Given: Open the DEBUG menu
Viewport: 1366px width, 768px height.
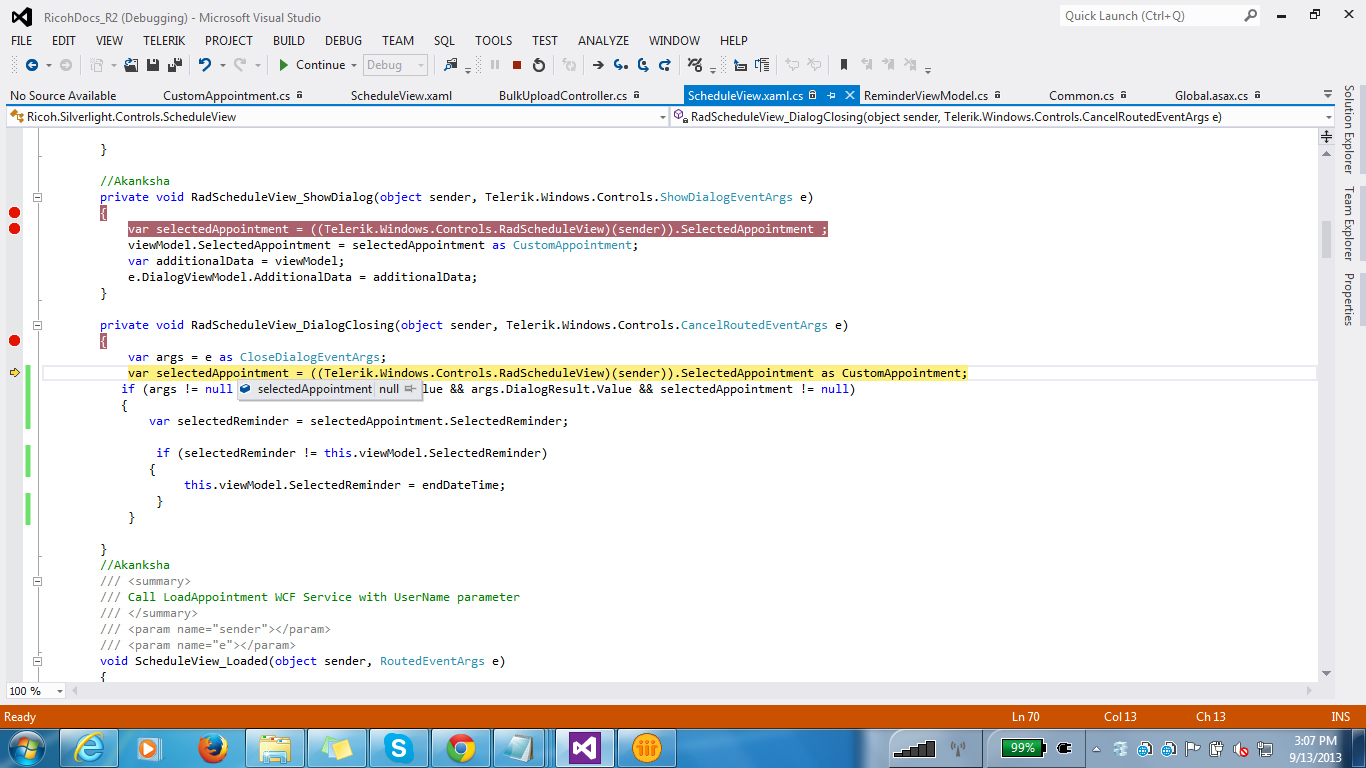Looking at the screenshot, I should (x=343, y=41).
